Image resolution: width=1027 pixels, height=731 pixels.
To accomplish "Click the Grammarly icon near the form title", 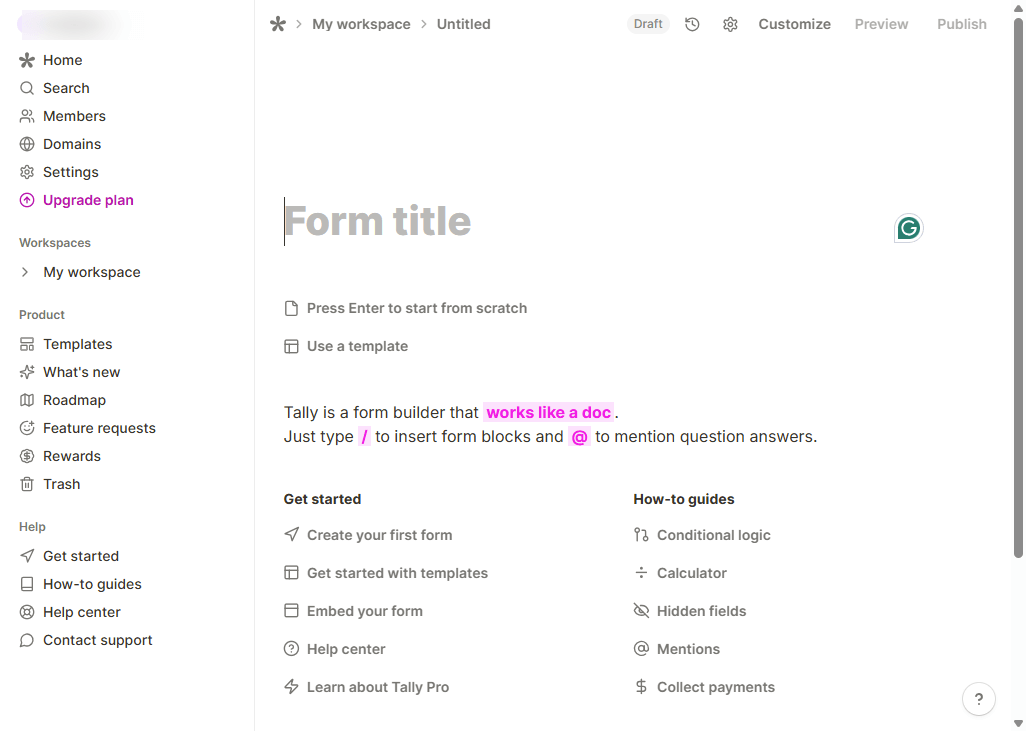I will 908,228.
